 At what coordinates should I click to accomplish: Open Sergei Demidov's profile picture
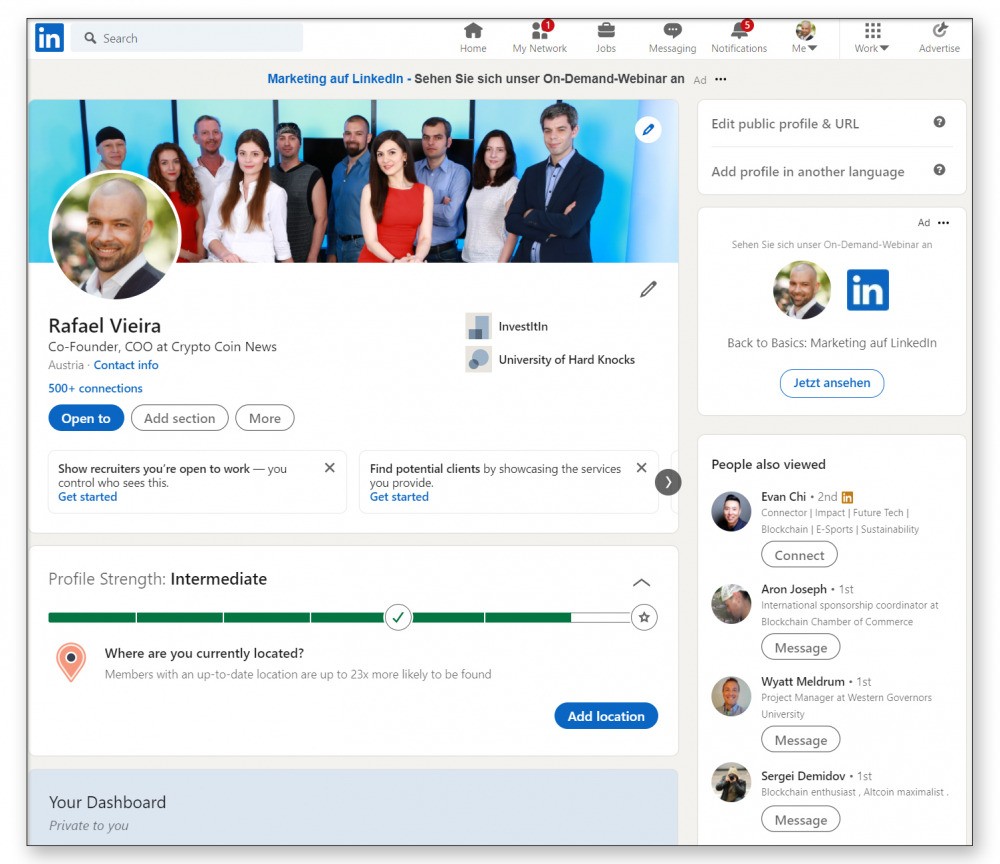[731, 782]
